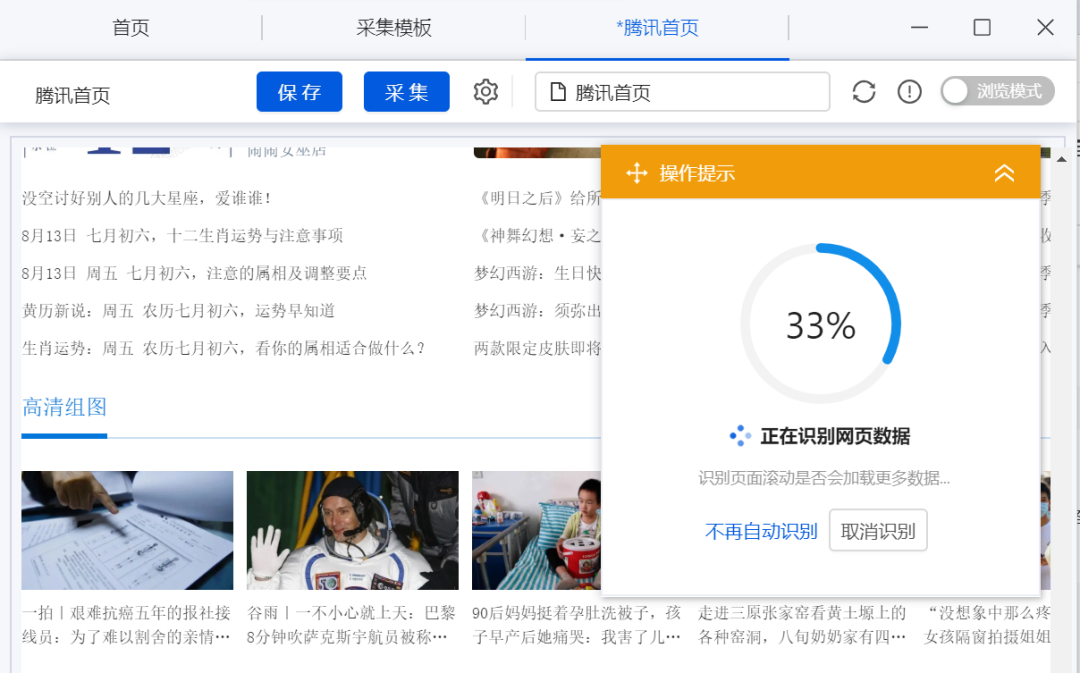
Task: Minimize the application window
Action: 920,28
